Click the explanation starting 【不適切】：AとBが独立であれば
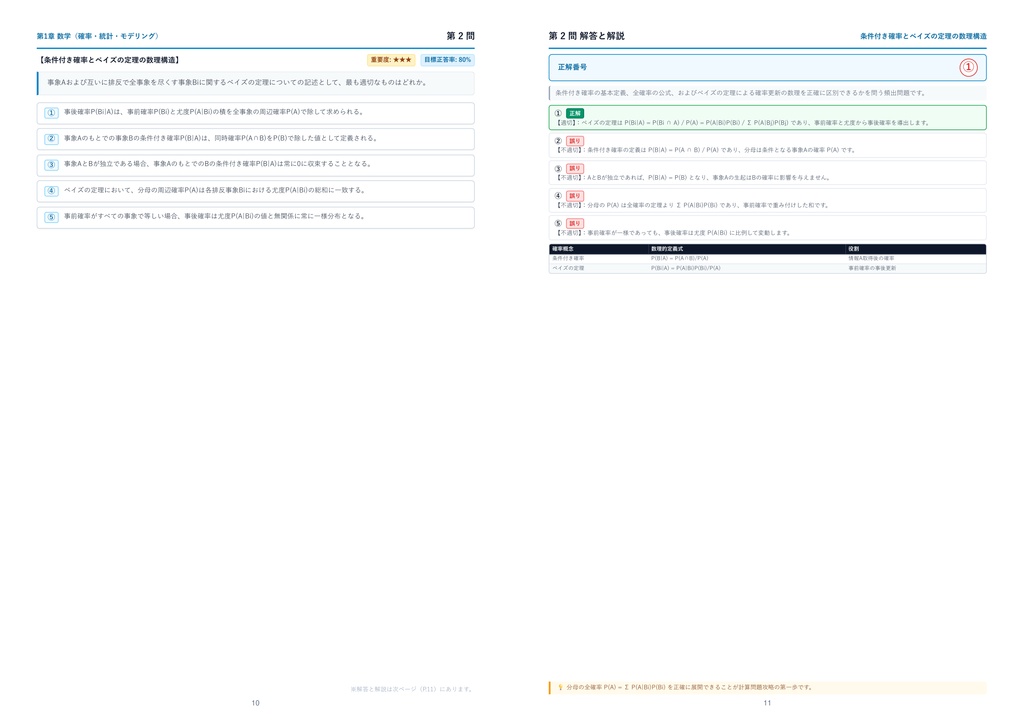The image size is (1024, 724). [x=692, y=178]
